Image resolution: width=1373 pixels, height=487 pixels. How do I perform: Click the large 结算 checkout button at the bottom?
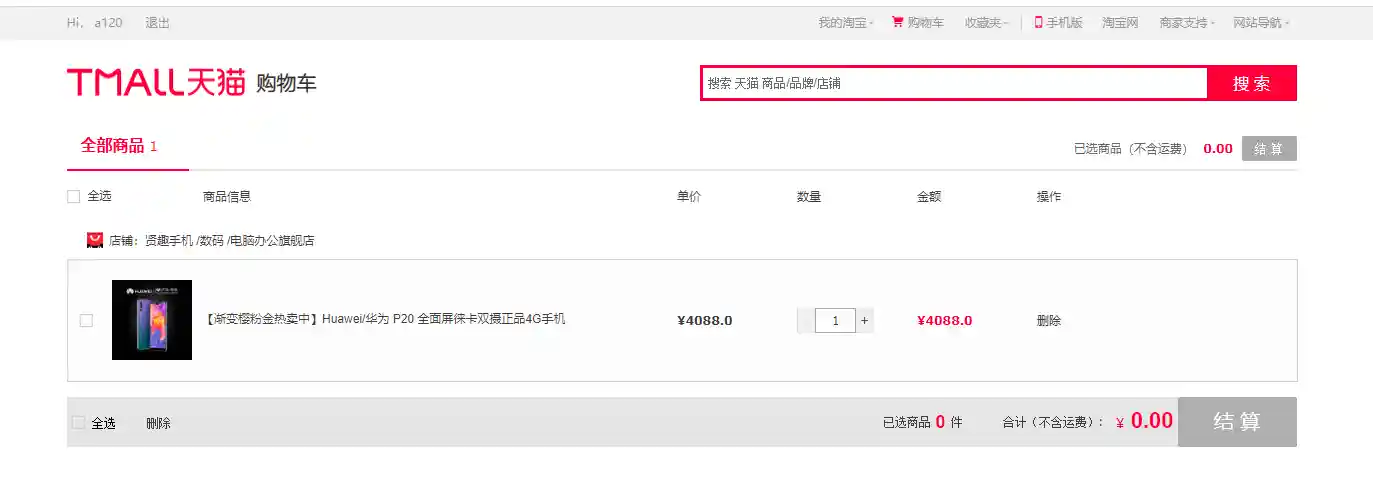point(1237,422)
